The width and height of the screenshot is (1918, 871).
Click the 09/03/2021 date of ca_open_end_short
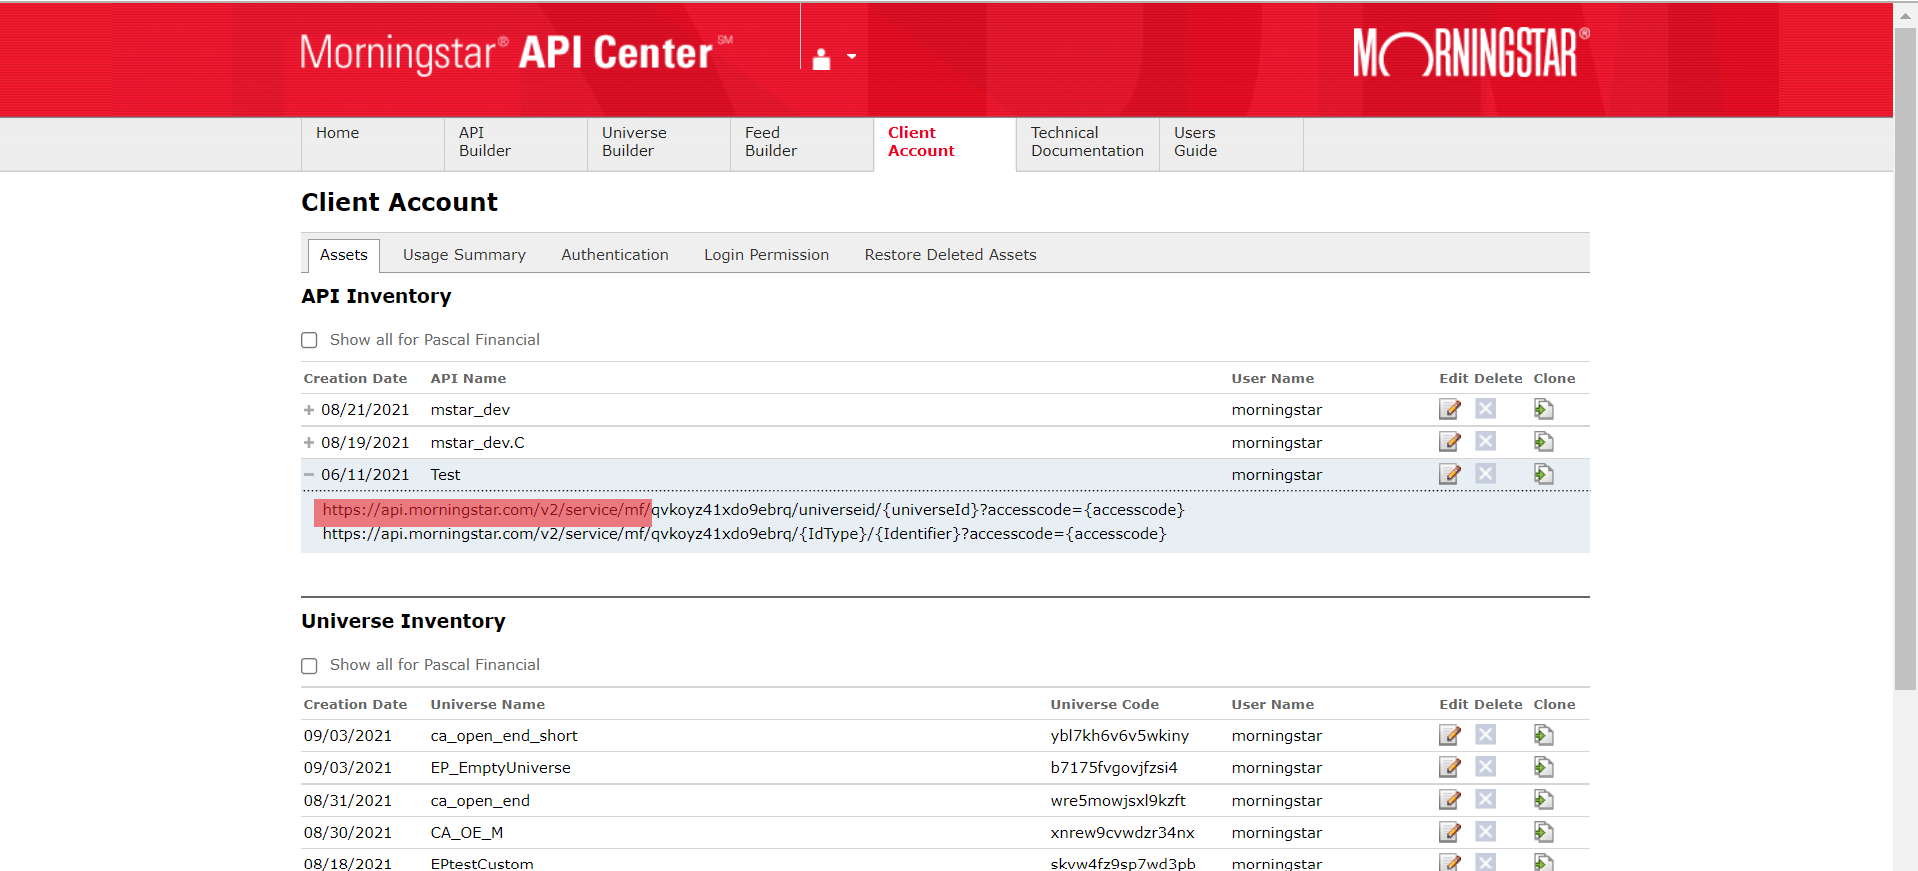point(348,736)
